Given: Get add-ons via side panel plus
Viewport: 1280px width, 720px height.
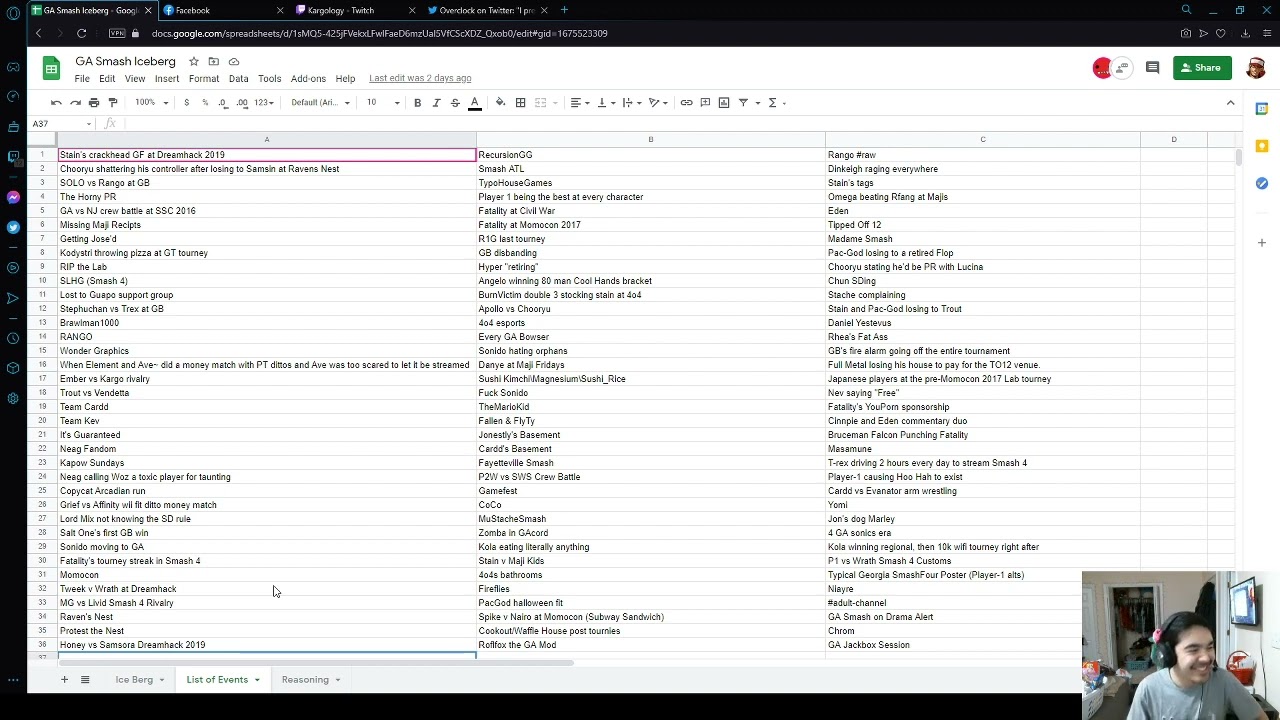Looking at the screenshot, I should (x=1262, y=242).
